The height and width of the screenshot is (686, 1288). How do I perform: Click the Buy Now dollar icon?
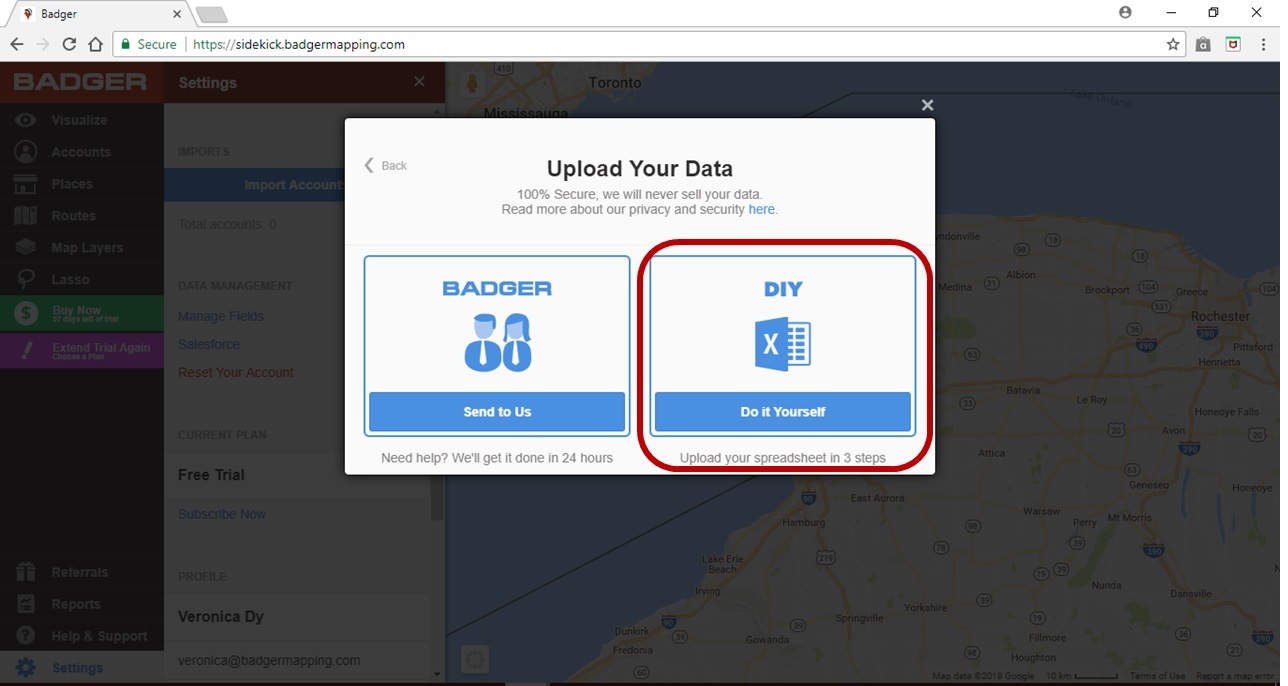coord(26,313)
